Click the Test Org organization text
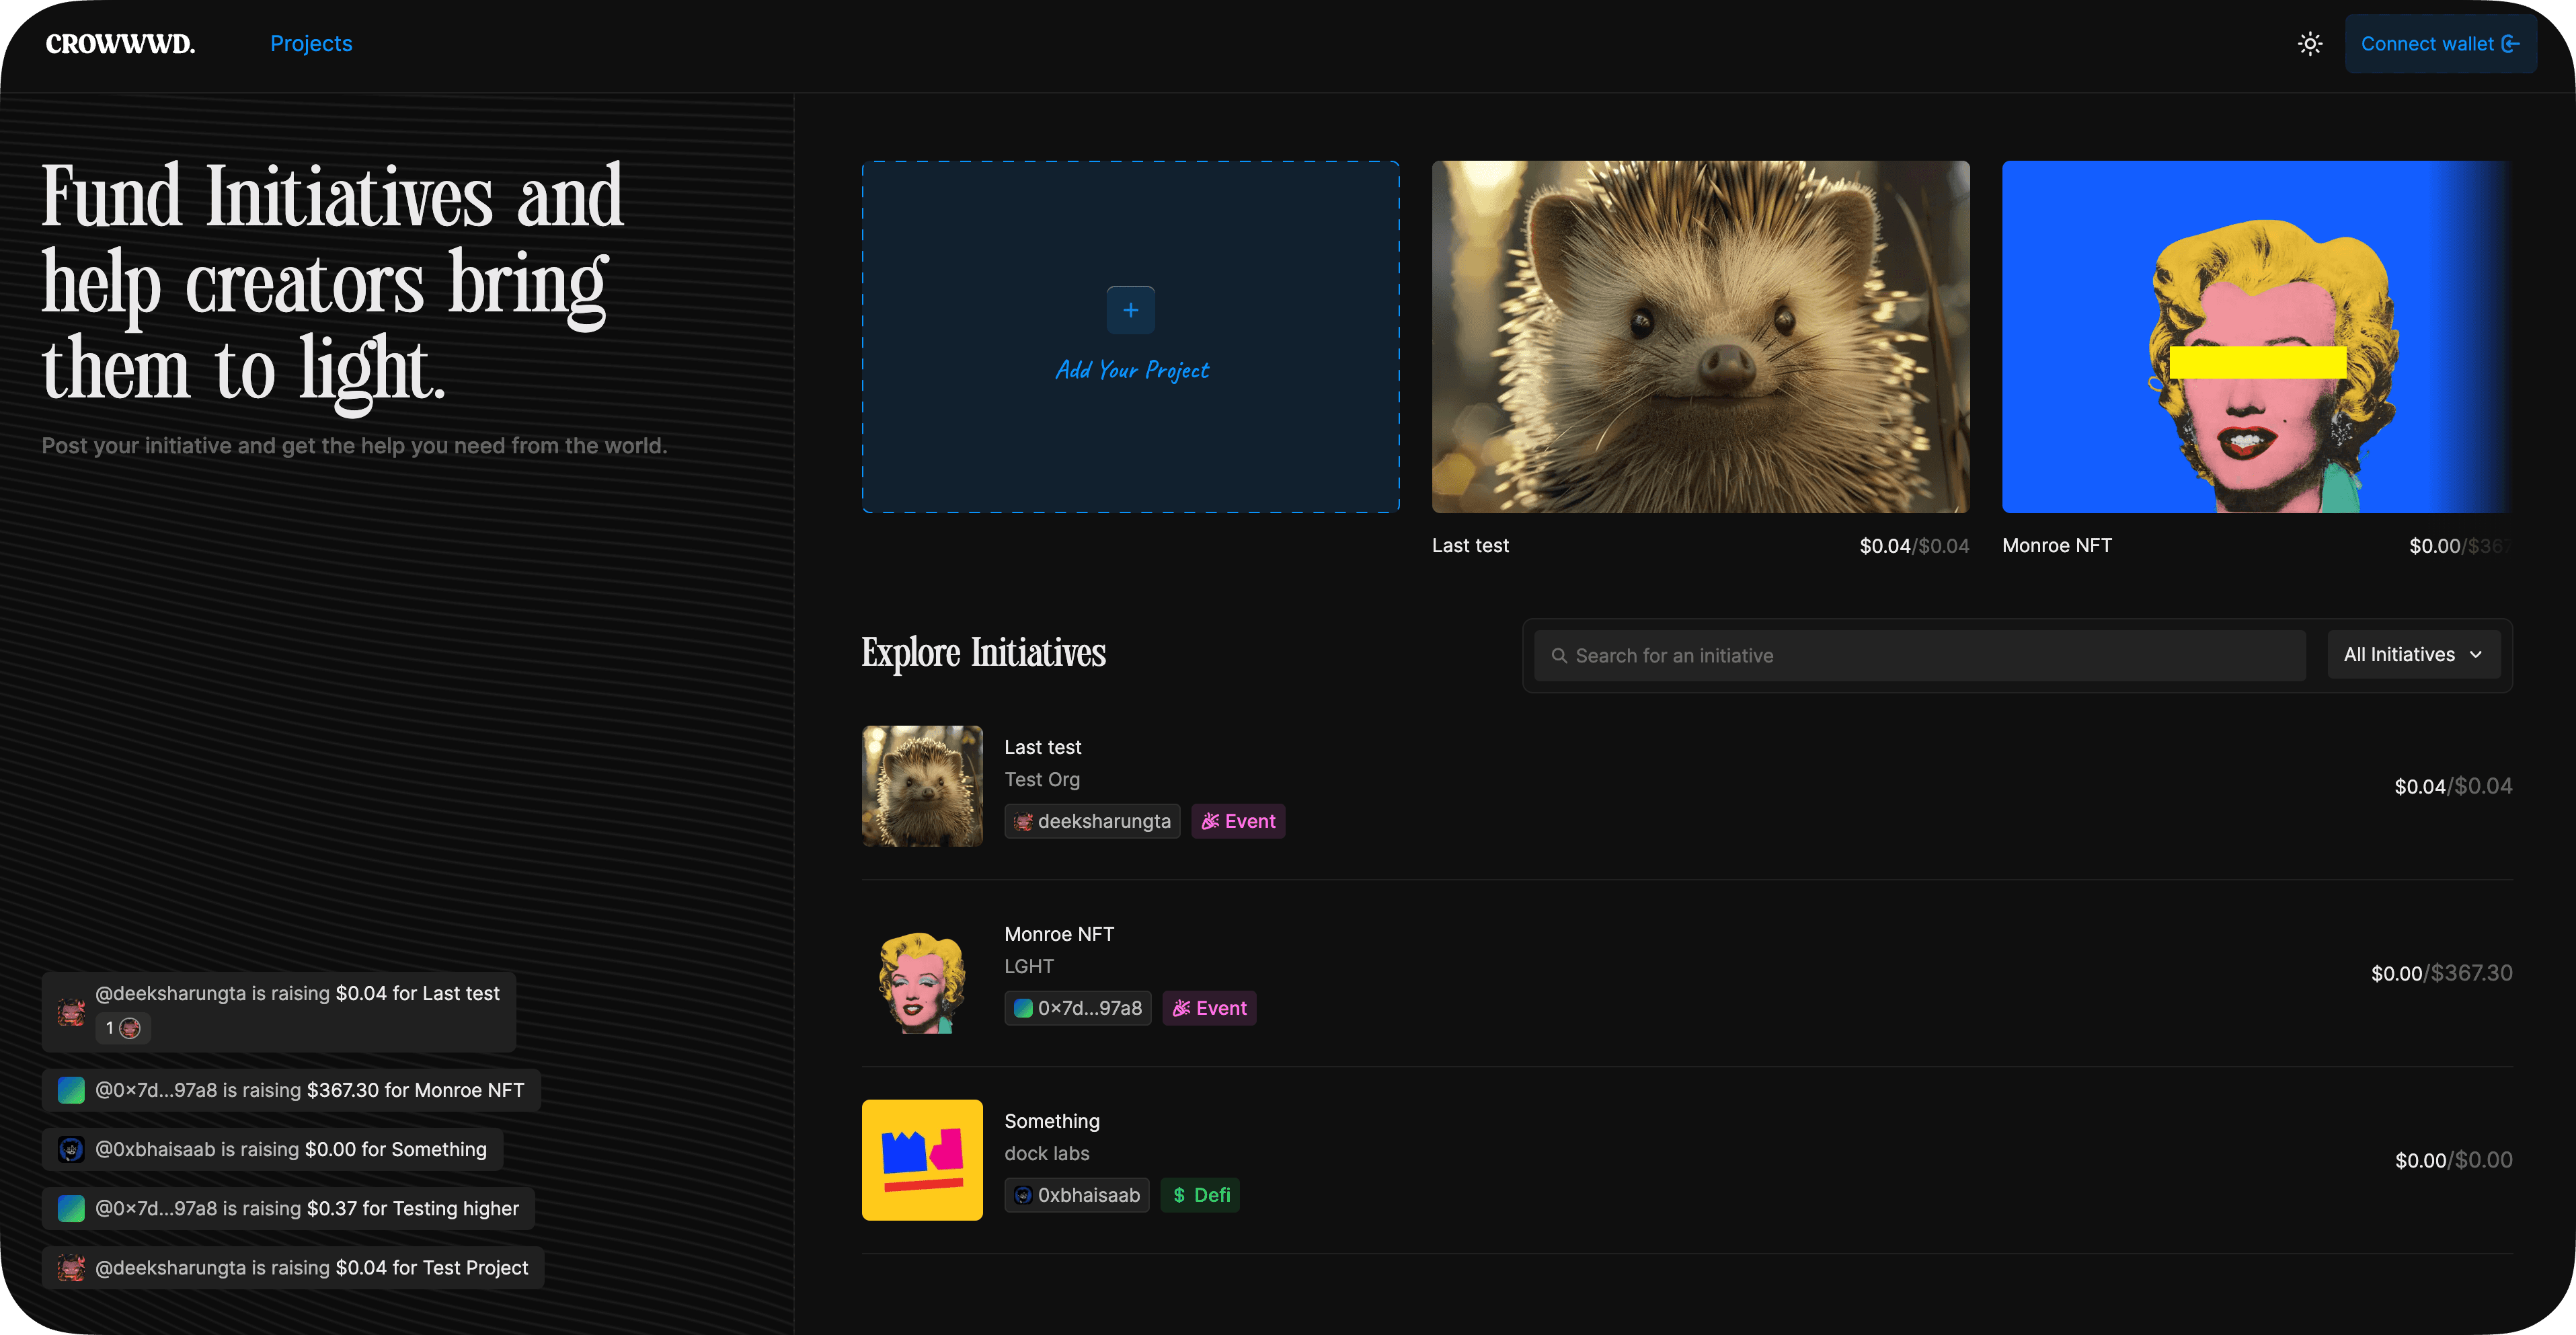This screenshot has height=1335, width=2576. pyautogui.click(x=1042, y=779)
